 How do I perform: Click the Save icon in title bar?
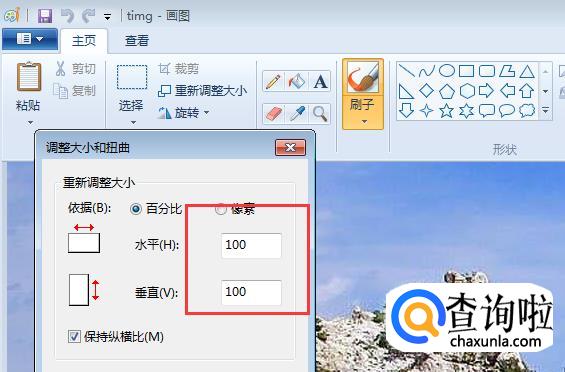click(x=45, y=16)
